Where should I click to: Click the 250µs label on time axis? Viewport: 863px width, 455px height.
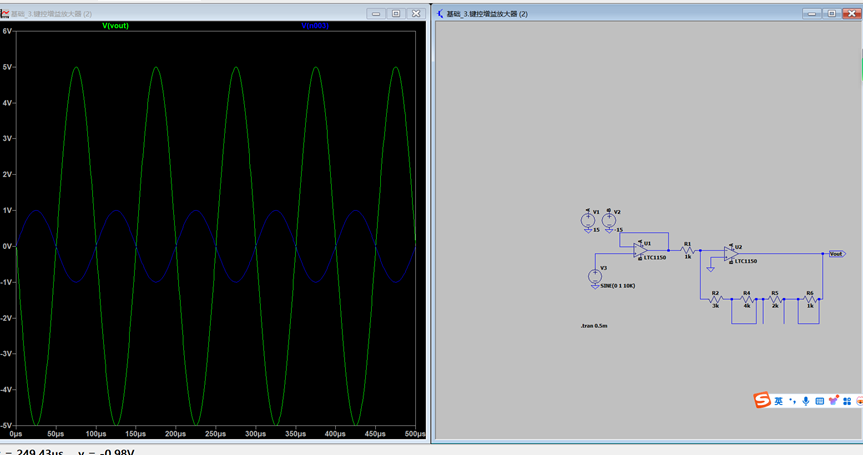[215, 434]
